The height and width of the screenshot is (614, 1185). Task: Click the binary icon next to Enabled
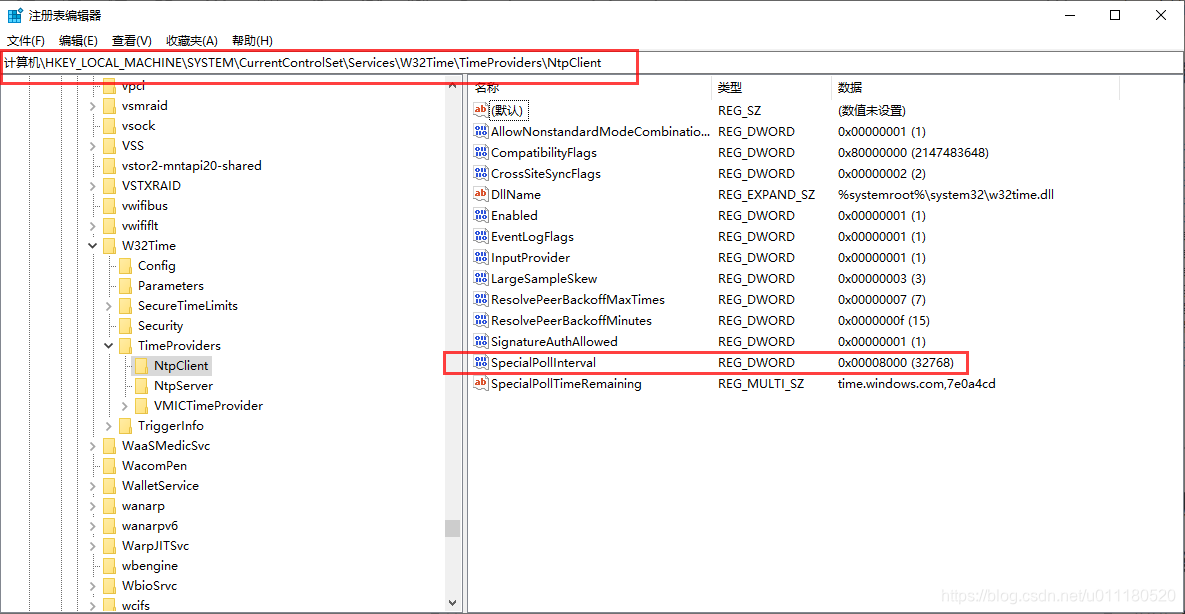[481, 215]
